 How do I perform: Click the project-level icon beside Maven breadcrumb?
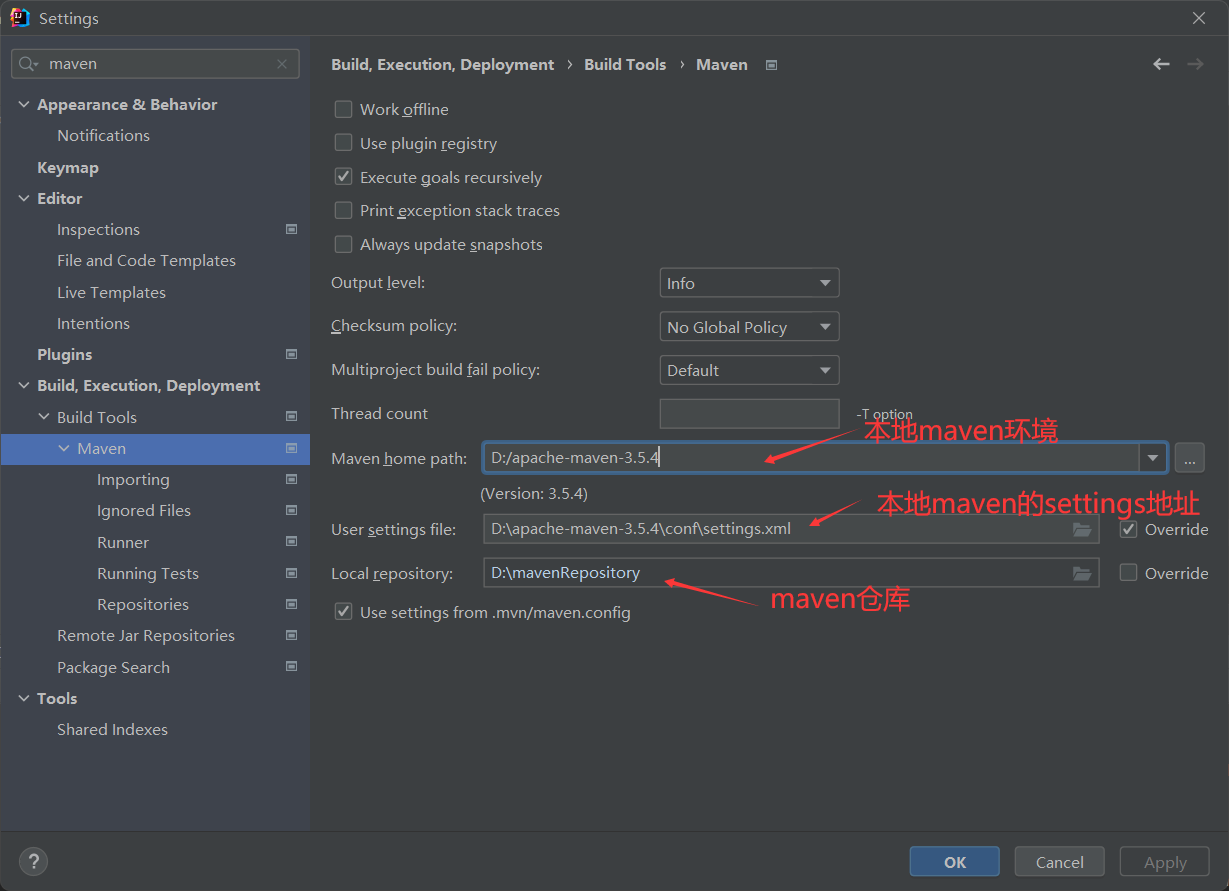771,65
